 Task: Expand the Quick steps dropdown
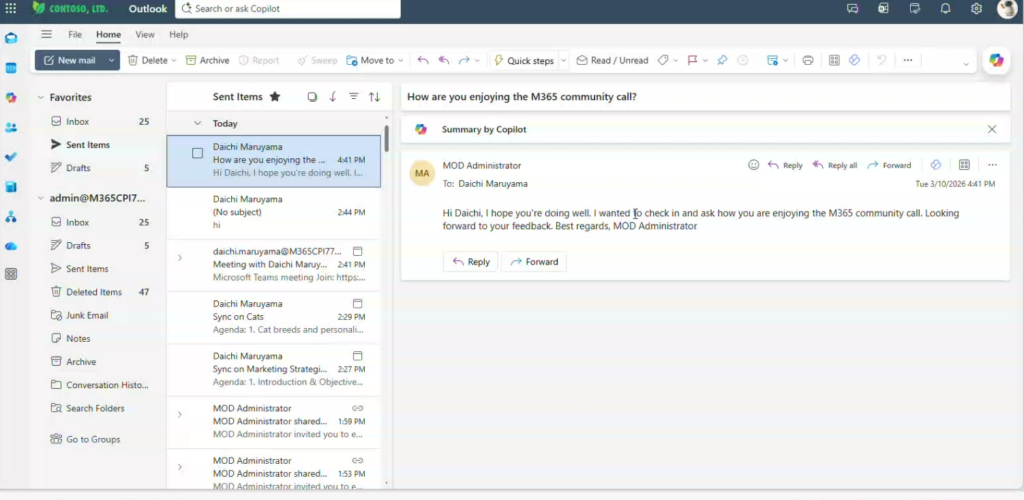(x=563, y=60)
